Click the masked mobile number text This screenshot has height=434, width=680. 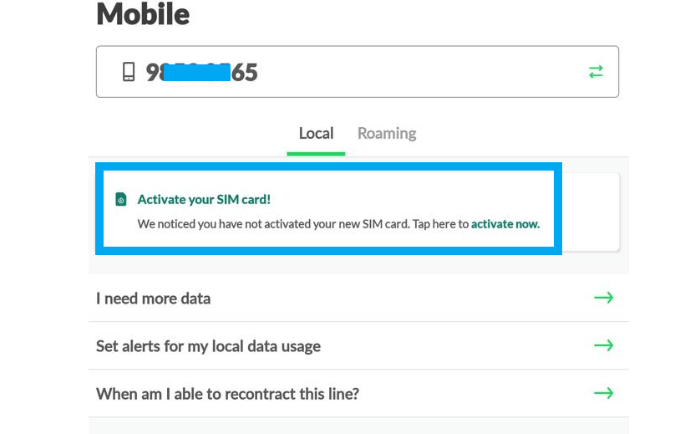(x=202, y=72)
